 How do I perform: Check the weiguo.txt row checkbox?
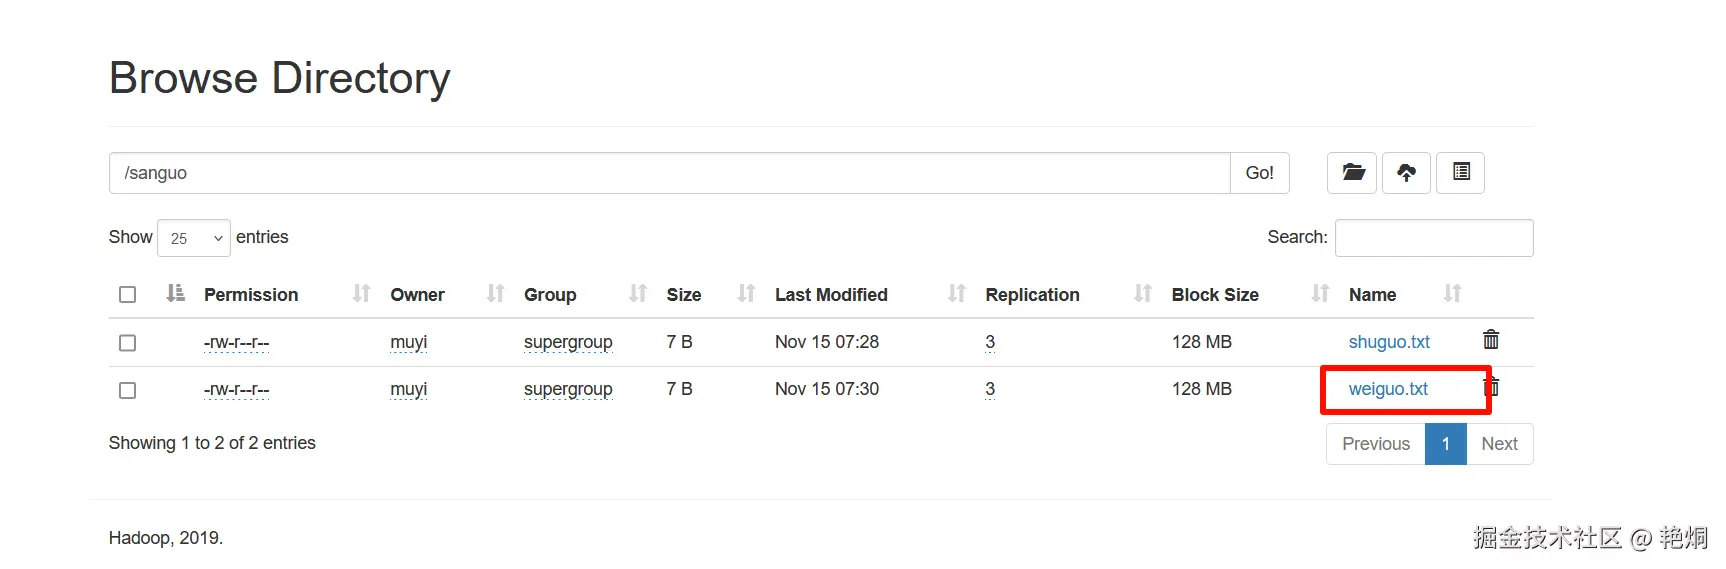[127, 390]
